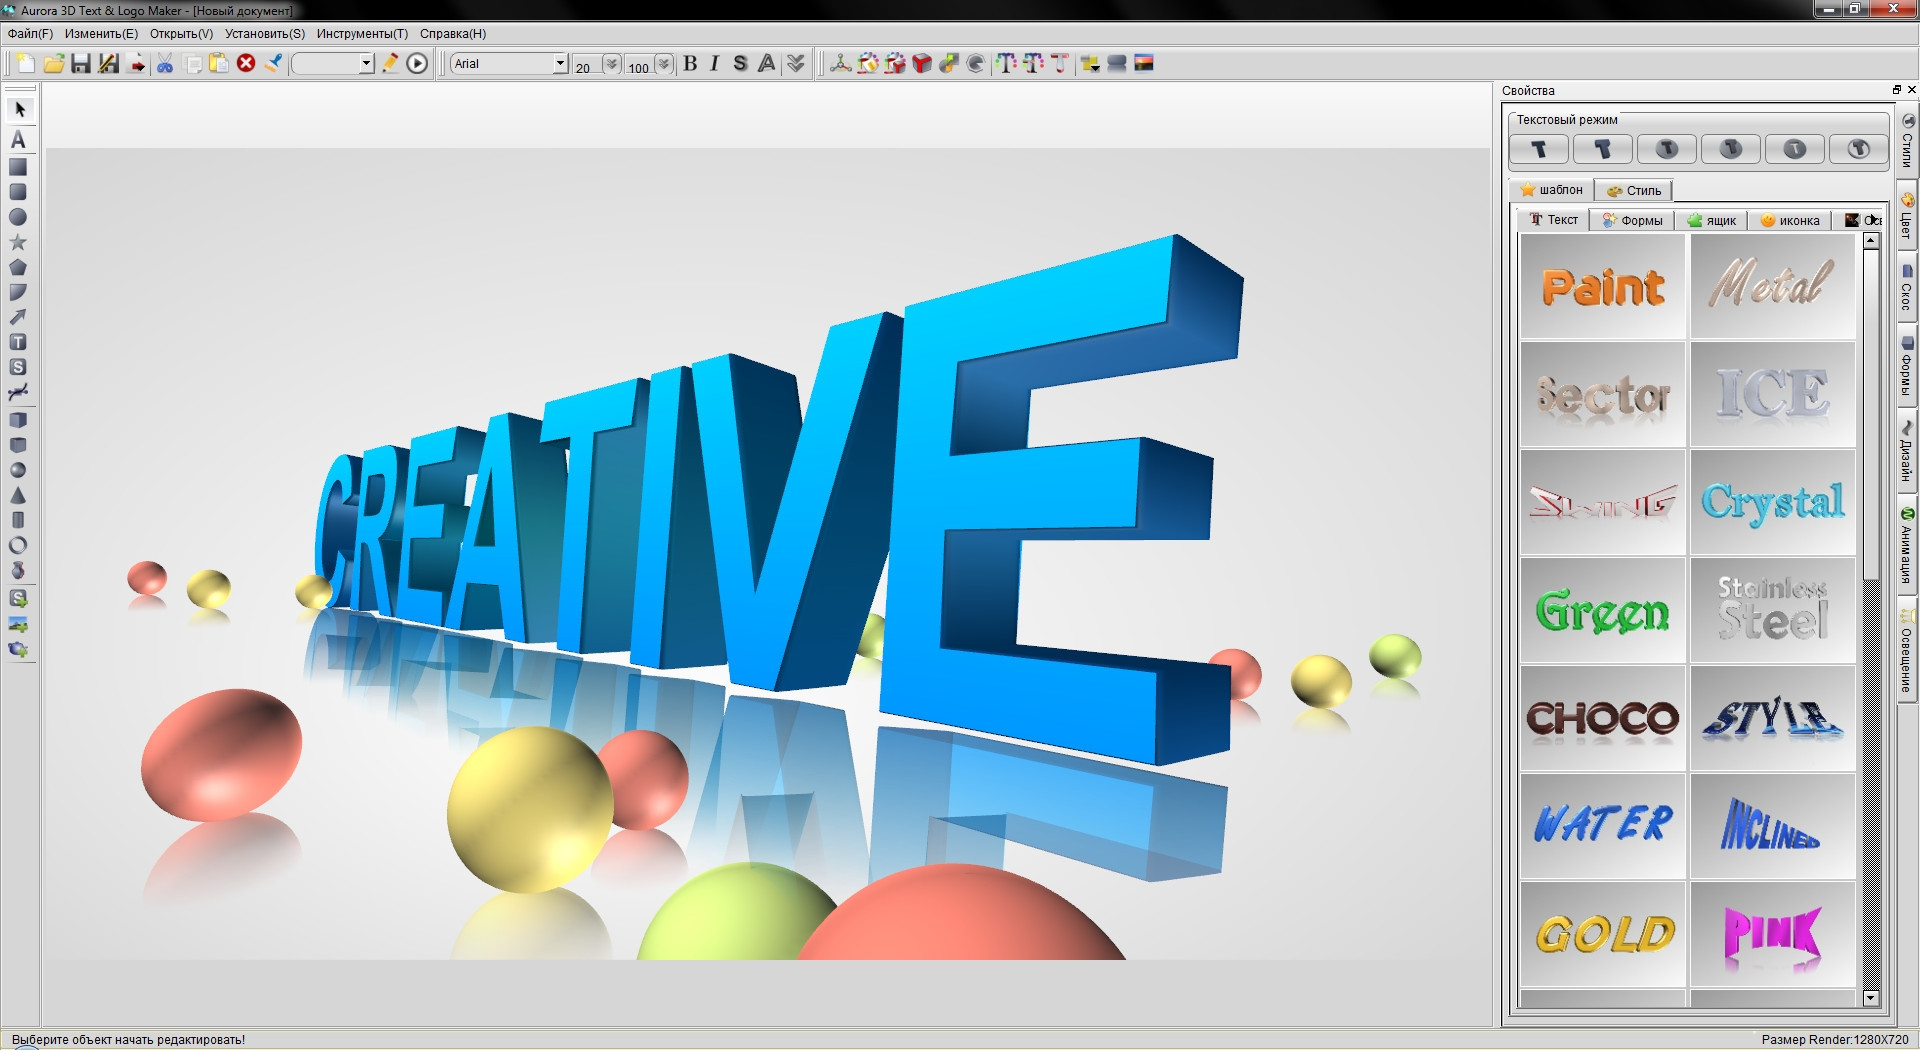
Task: Toggle bold text formatting
Action: click(x=690, y=64)
